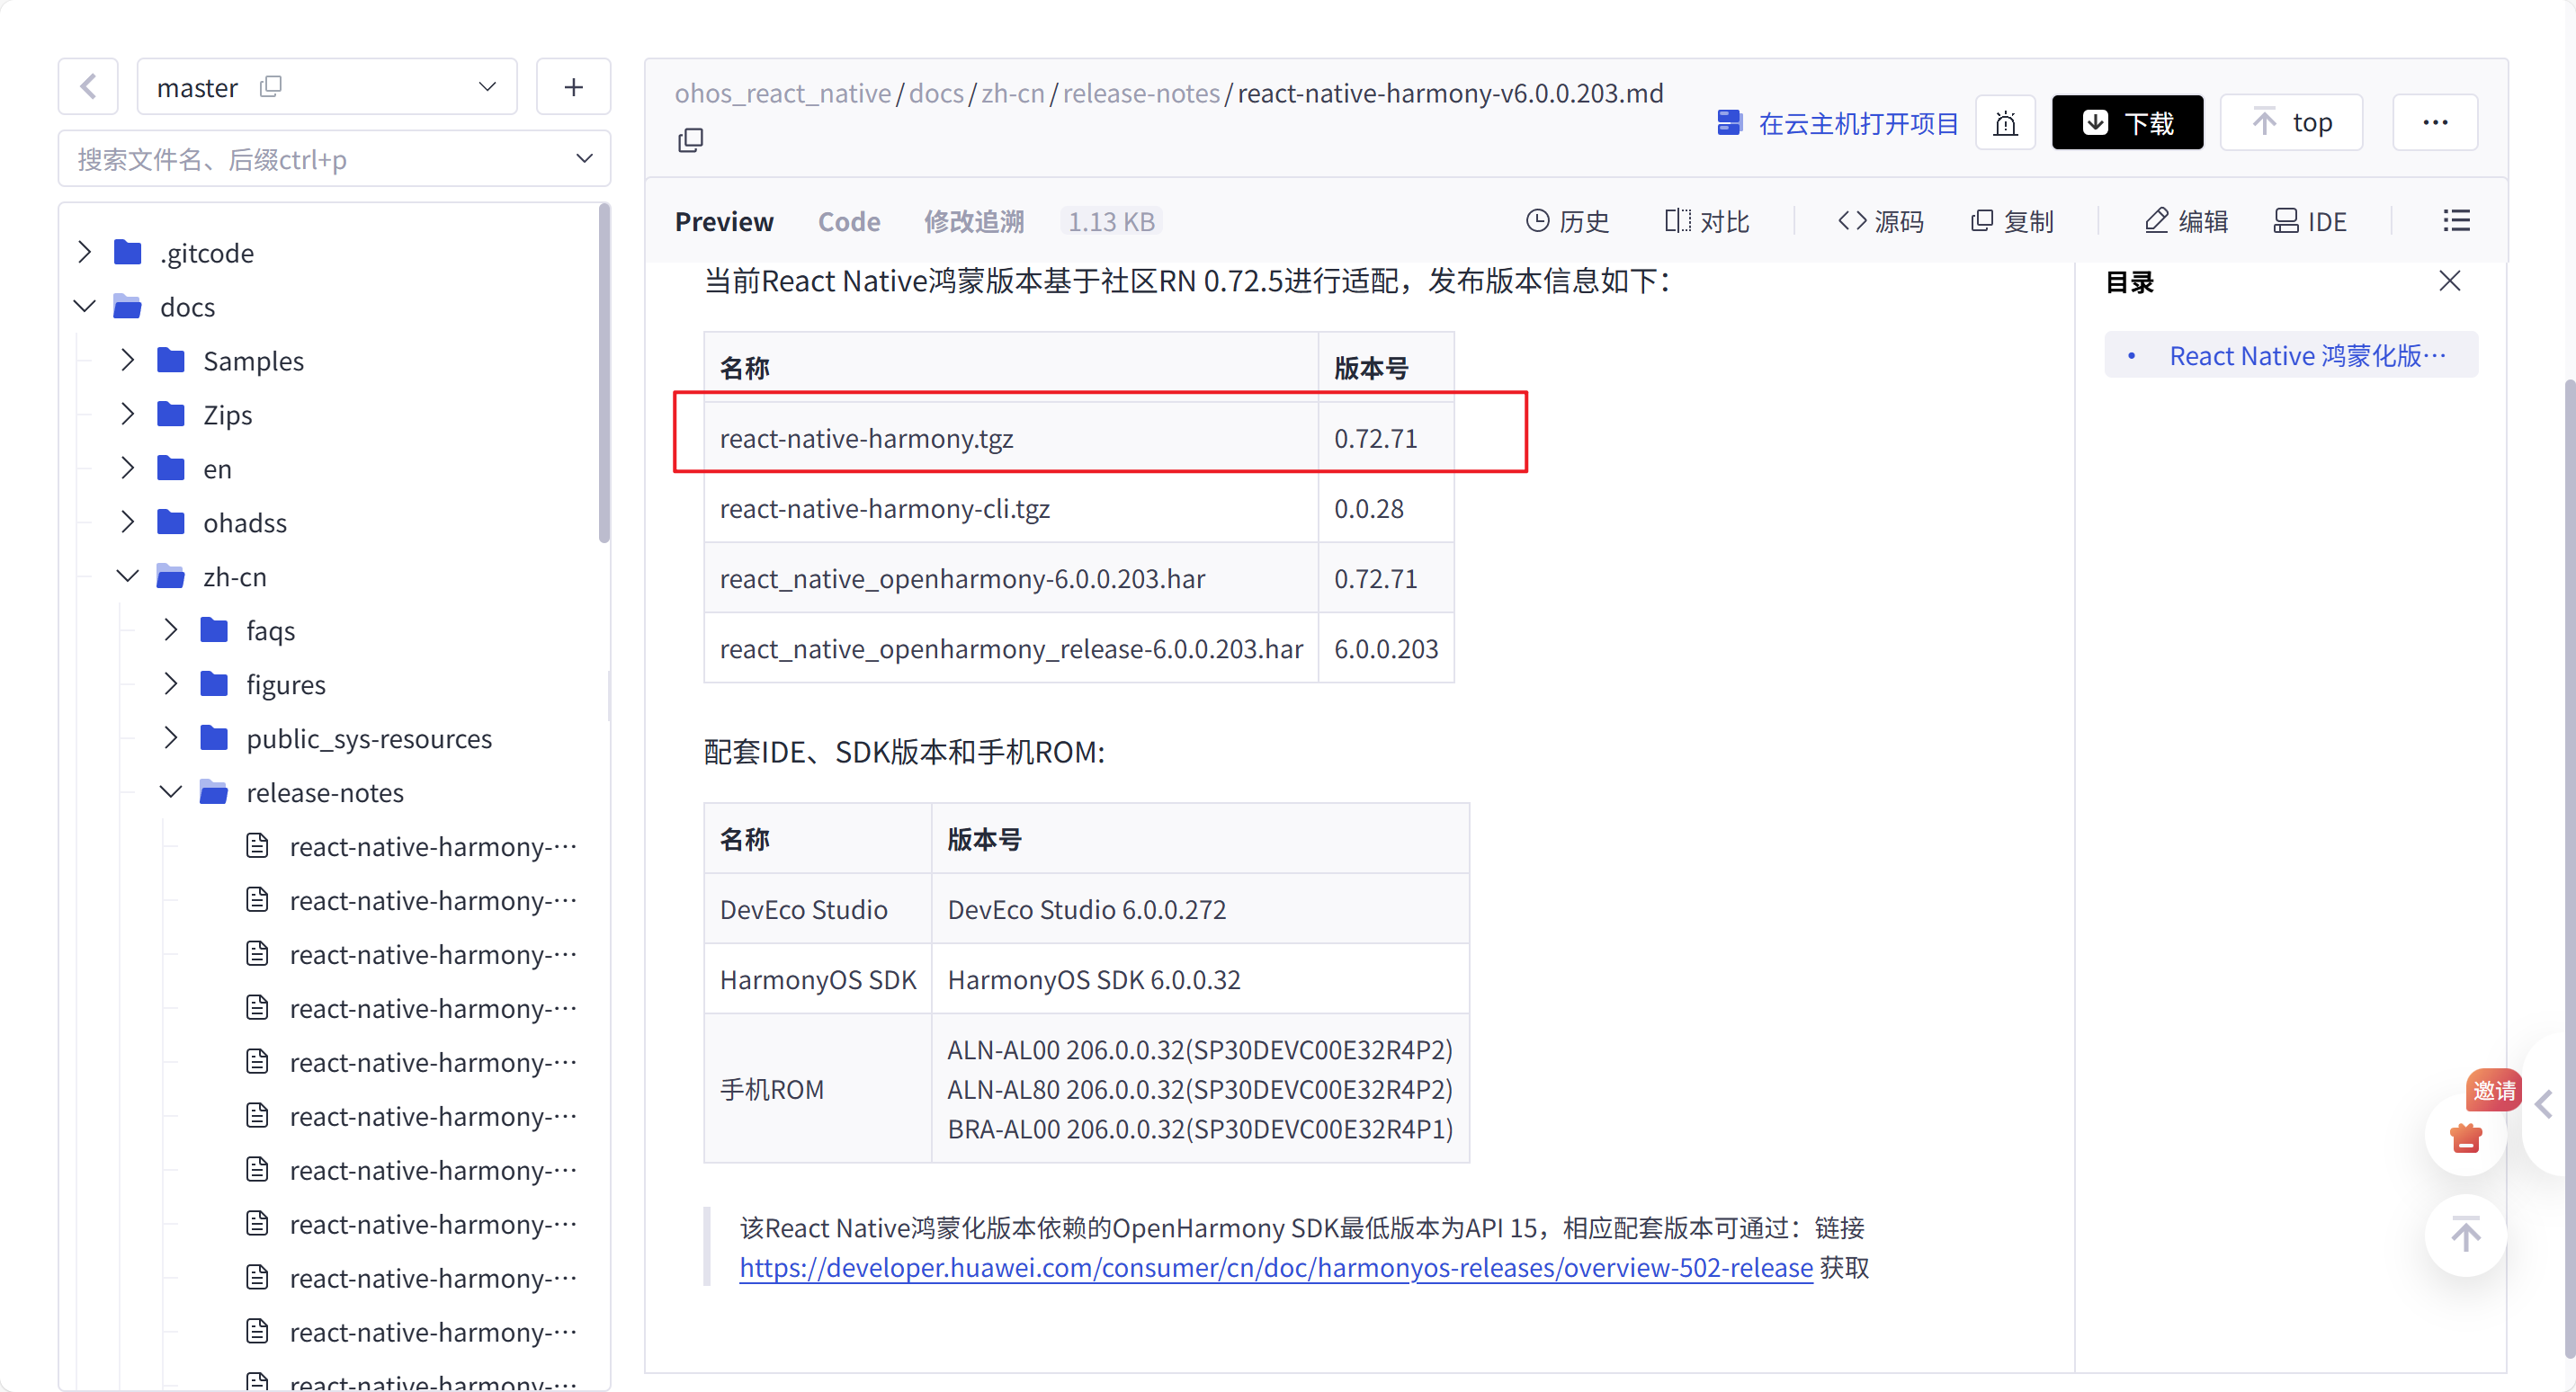Expand the Samples folder
The width and height of the screenshot is (2576, 1392).
pyautogui.click(x=127, y=360)
